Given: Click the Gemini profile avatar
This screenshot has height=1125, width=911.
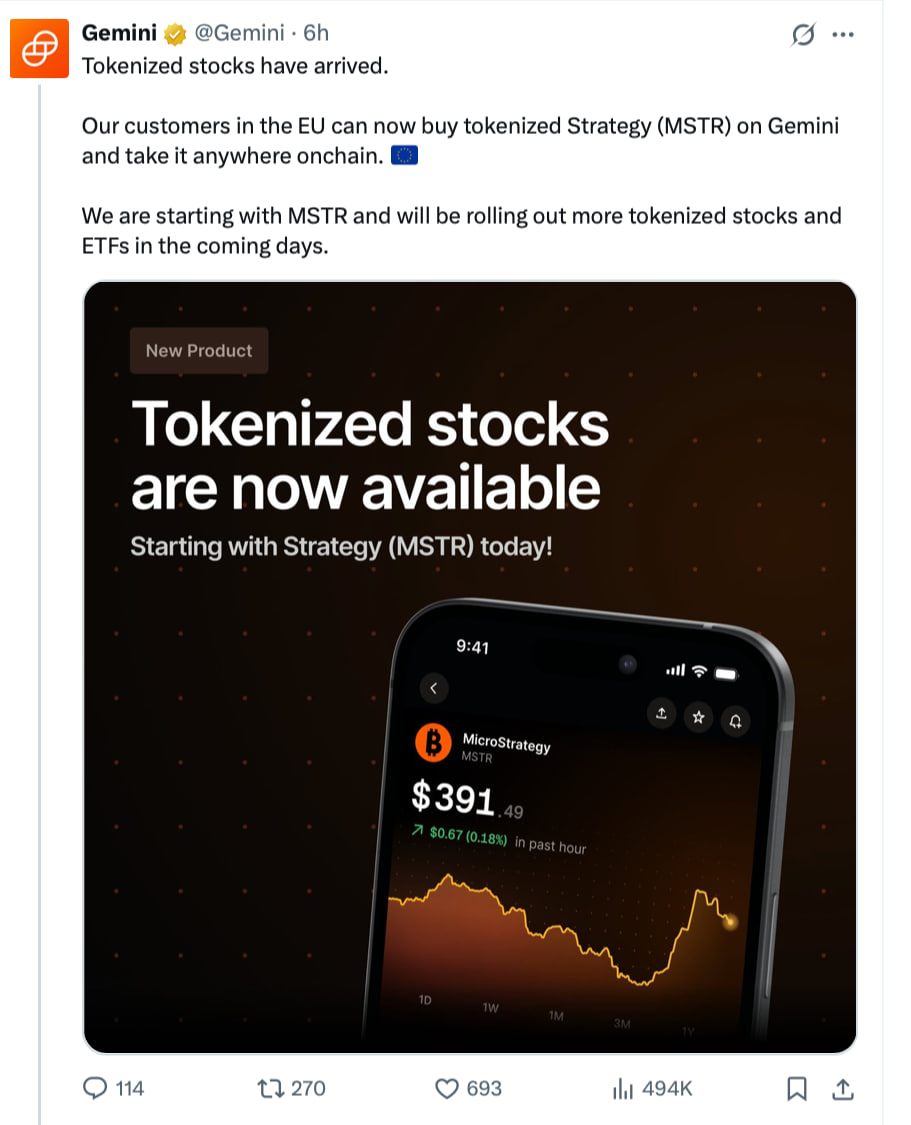Looking at the screenshot, I should 40,47.
